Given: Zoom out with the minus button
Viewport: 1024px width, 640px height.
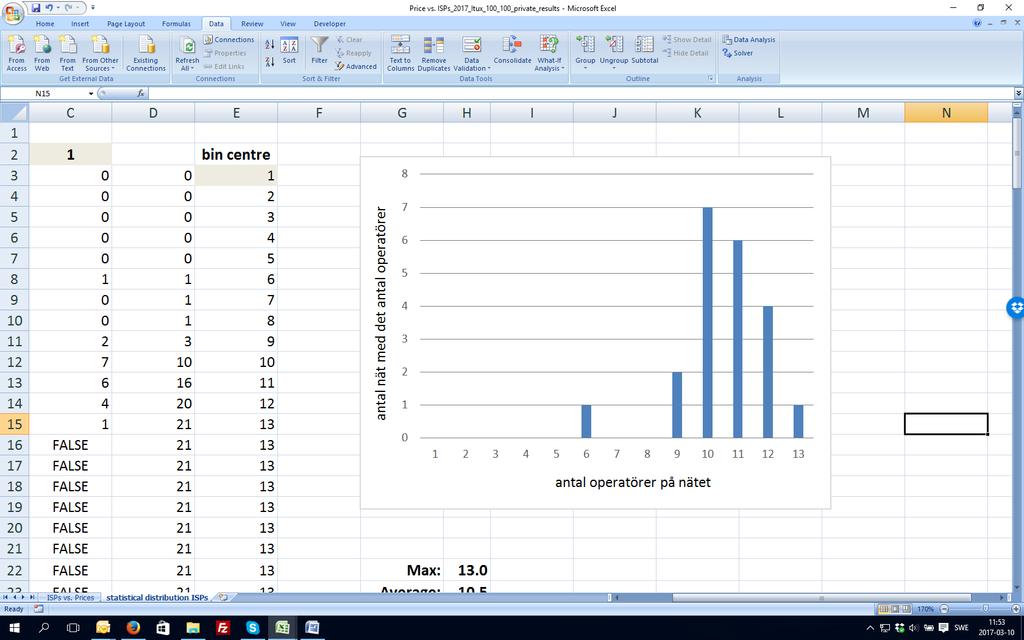Looking at the screenshot, I should [x=943, y=609].
